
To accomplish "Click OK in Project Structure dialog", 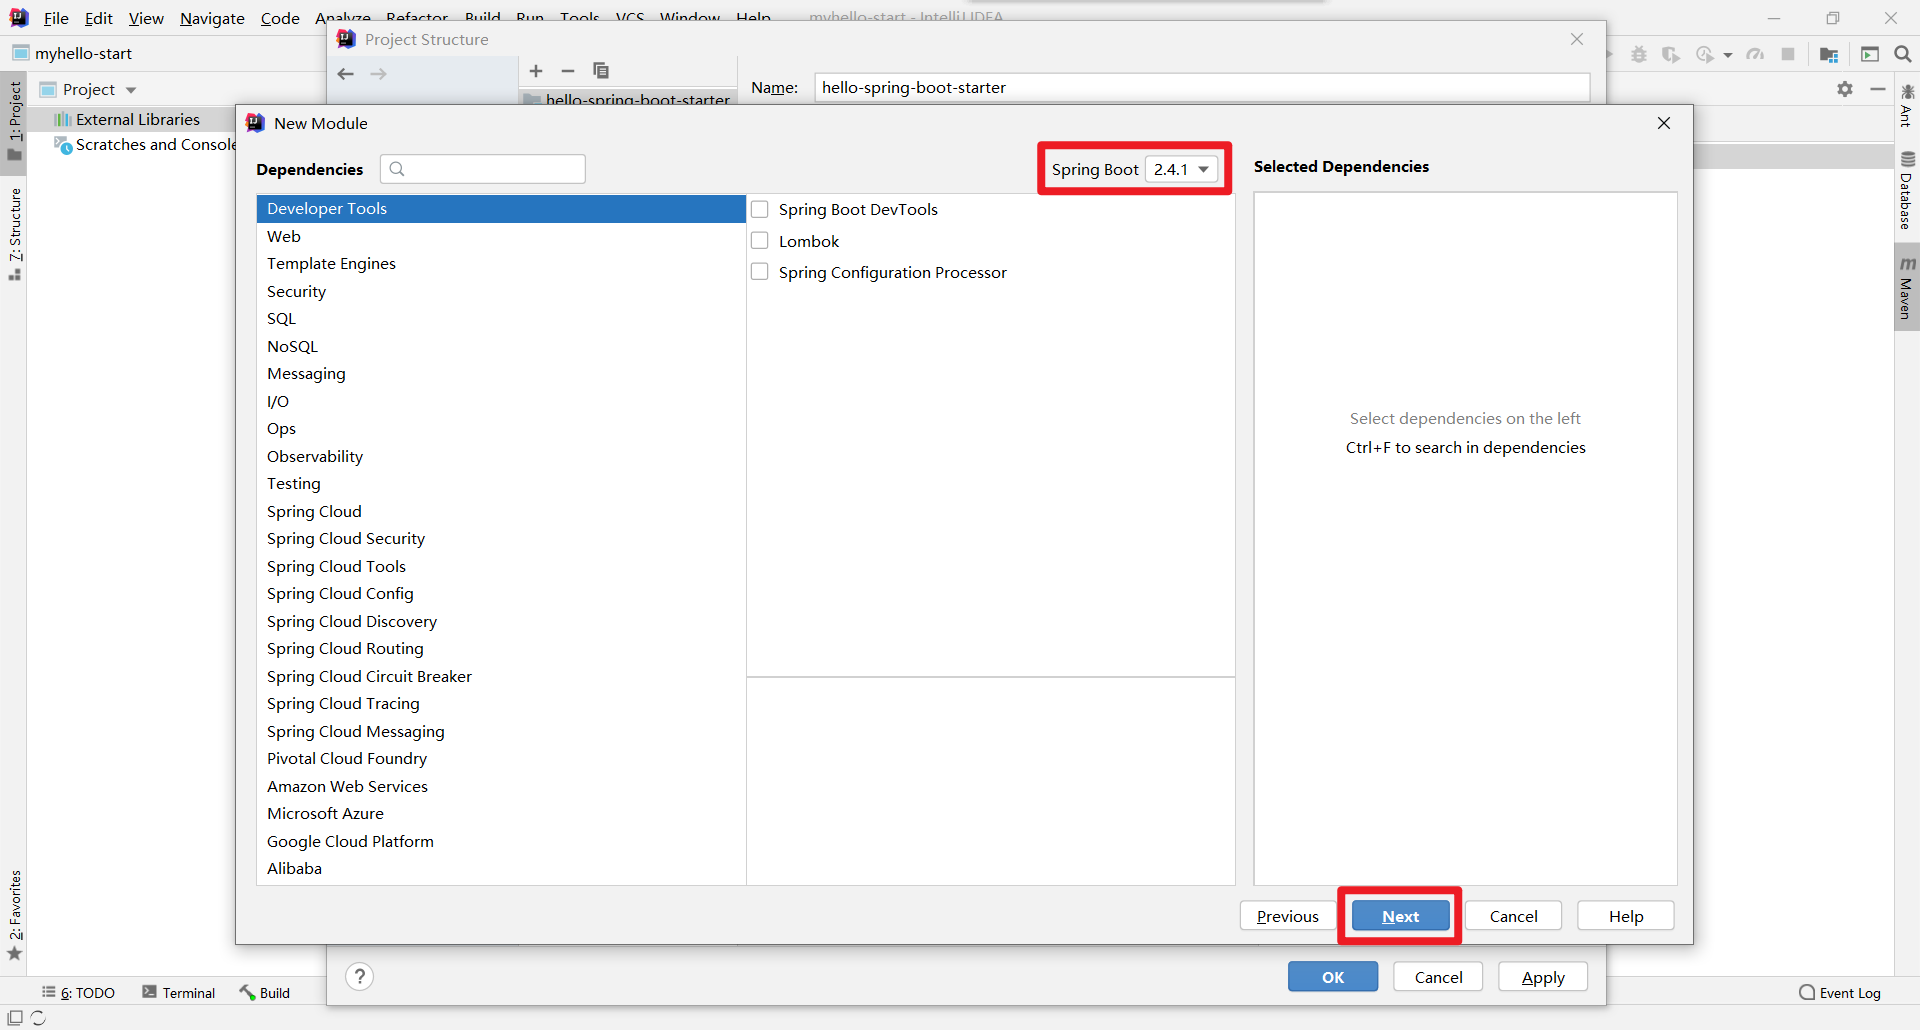I will coord(1333,977).
